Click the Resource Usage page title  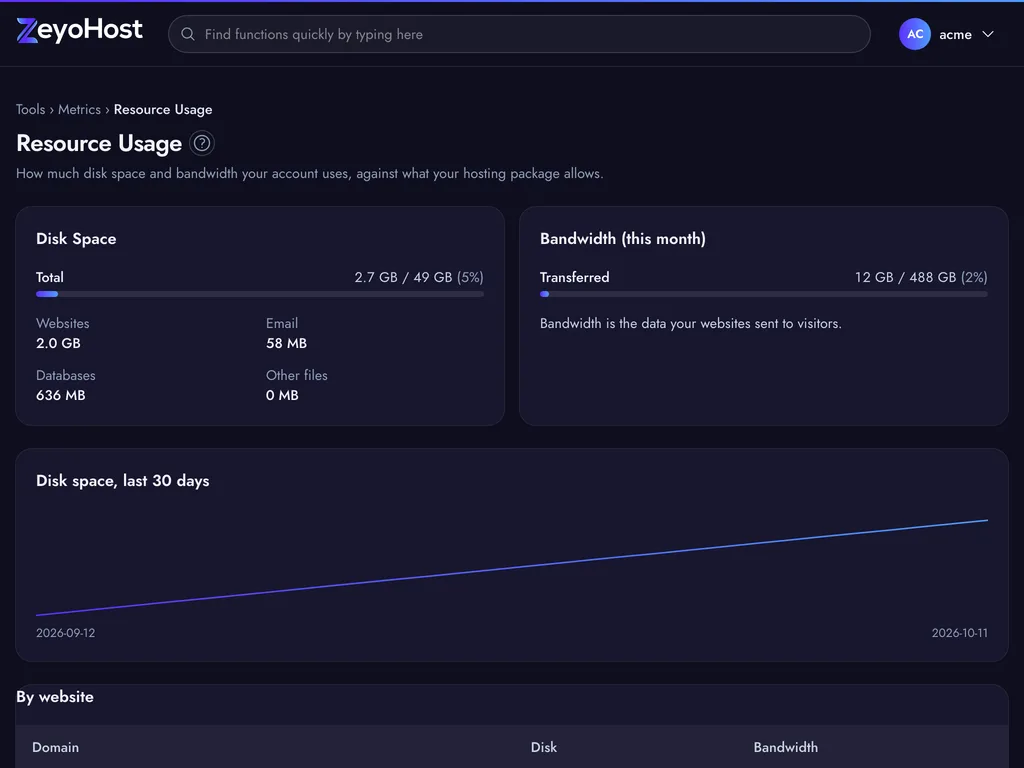[x=99, y=143]
